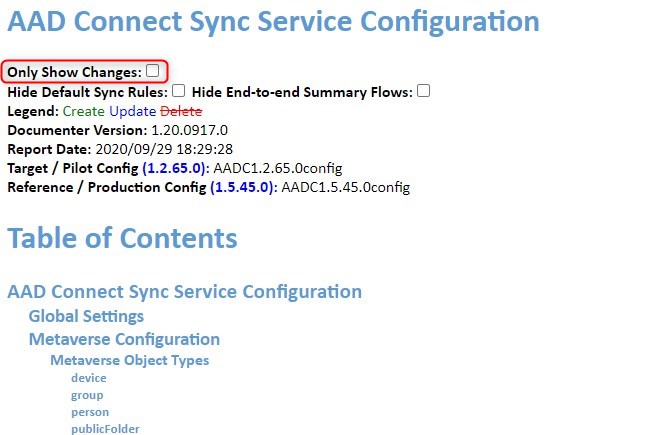Open the Metaverse Configuration section link
Screen dimensions: 654x435
tap(124, 339)
